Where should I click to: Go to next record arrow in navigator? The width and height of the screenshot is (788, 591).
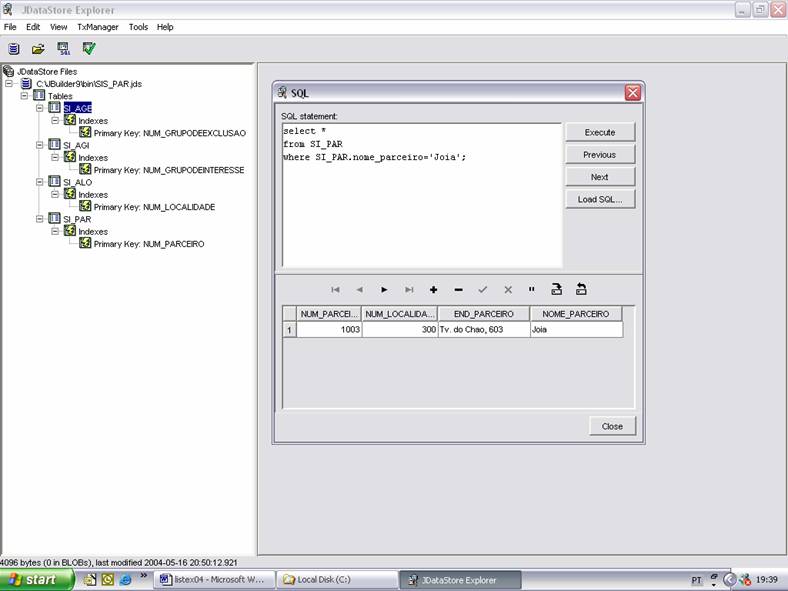click(x=384, y=289)
